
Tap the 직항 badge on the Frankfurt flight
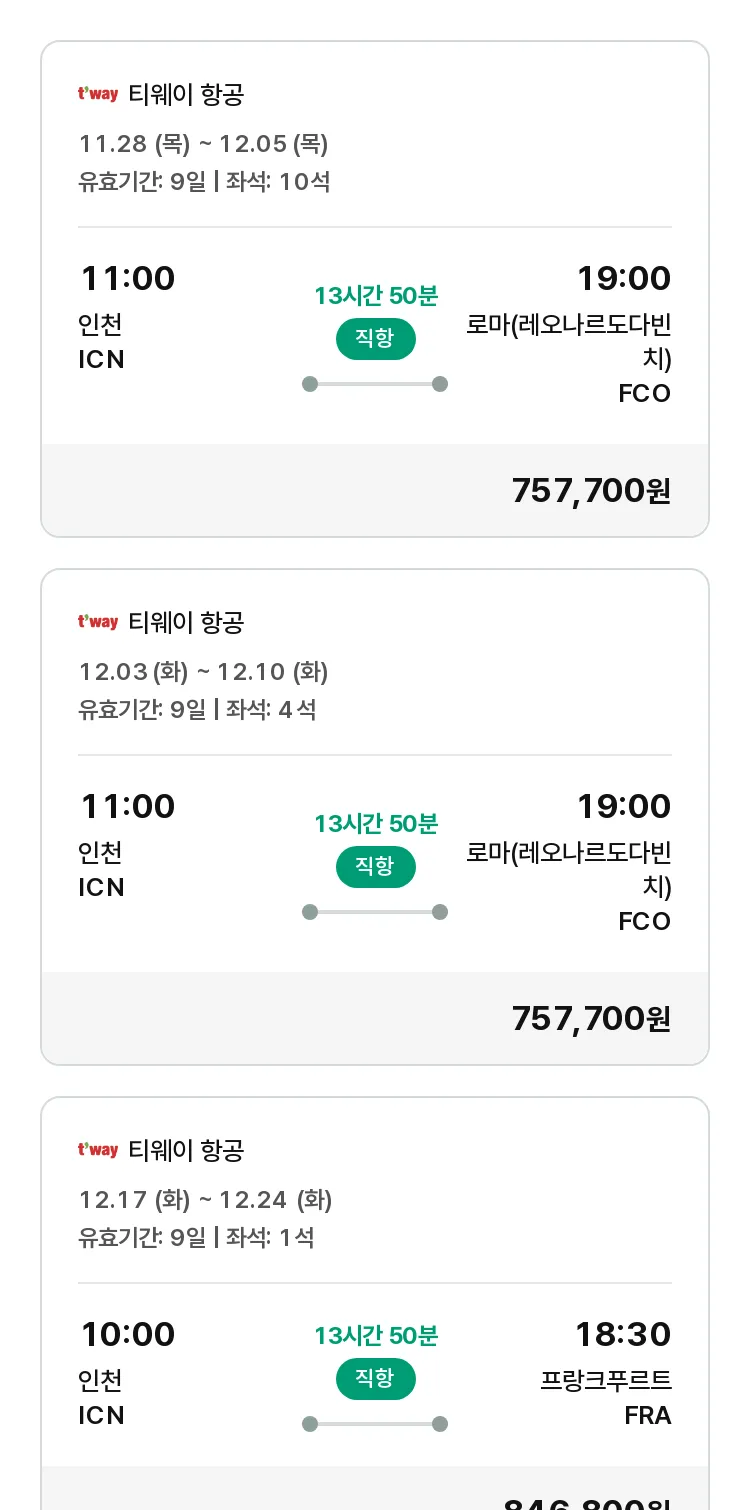[x=375, y=1379]
